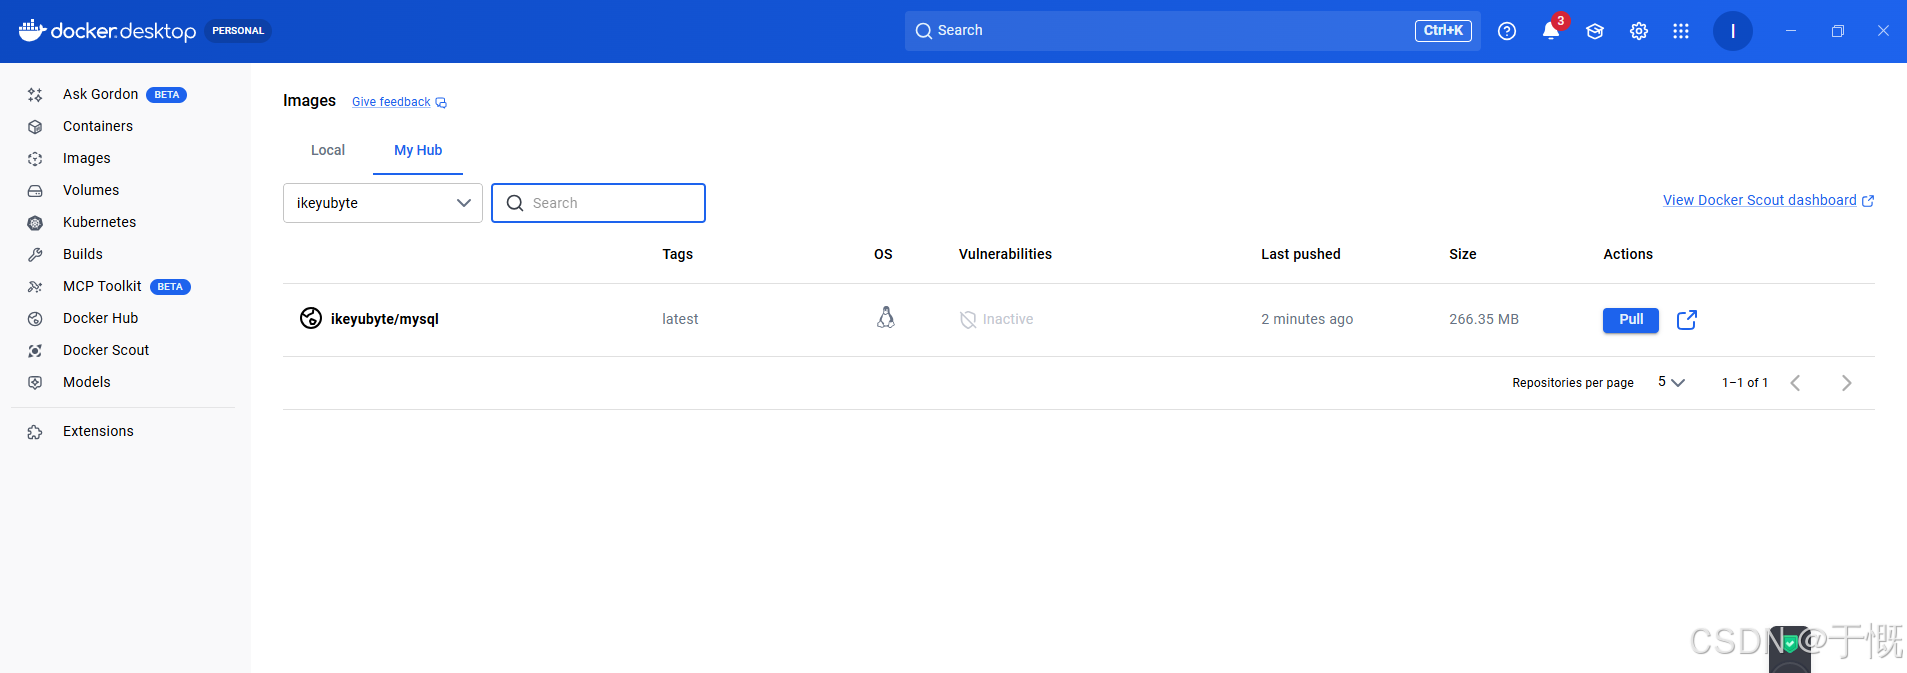Open the Give feedback link
The width and height of the screenshot is (1907, 673).
pyautogui.click(x=391, y=102)
